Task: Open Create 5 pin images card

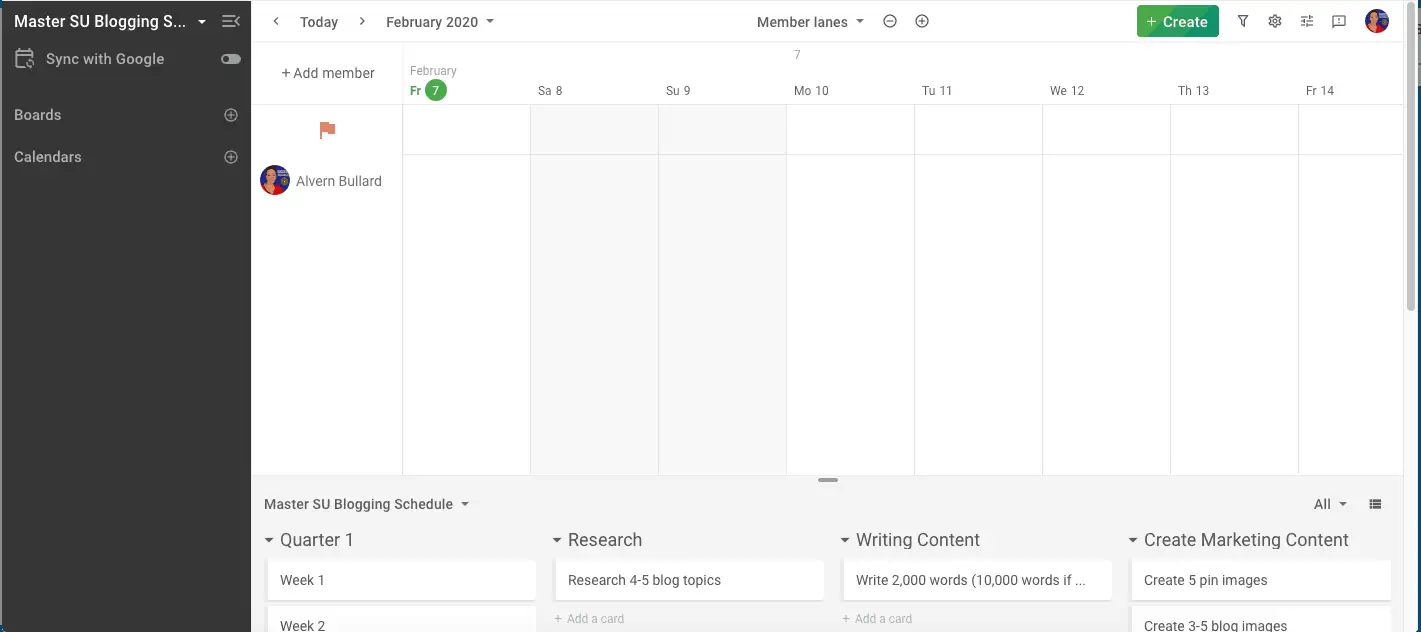Action: click(x=1261, y=580)
